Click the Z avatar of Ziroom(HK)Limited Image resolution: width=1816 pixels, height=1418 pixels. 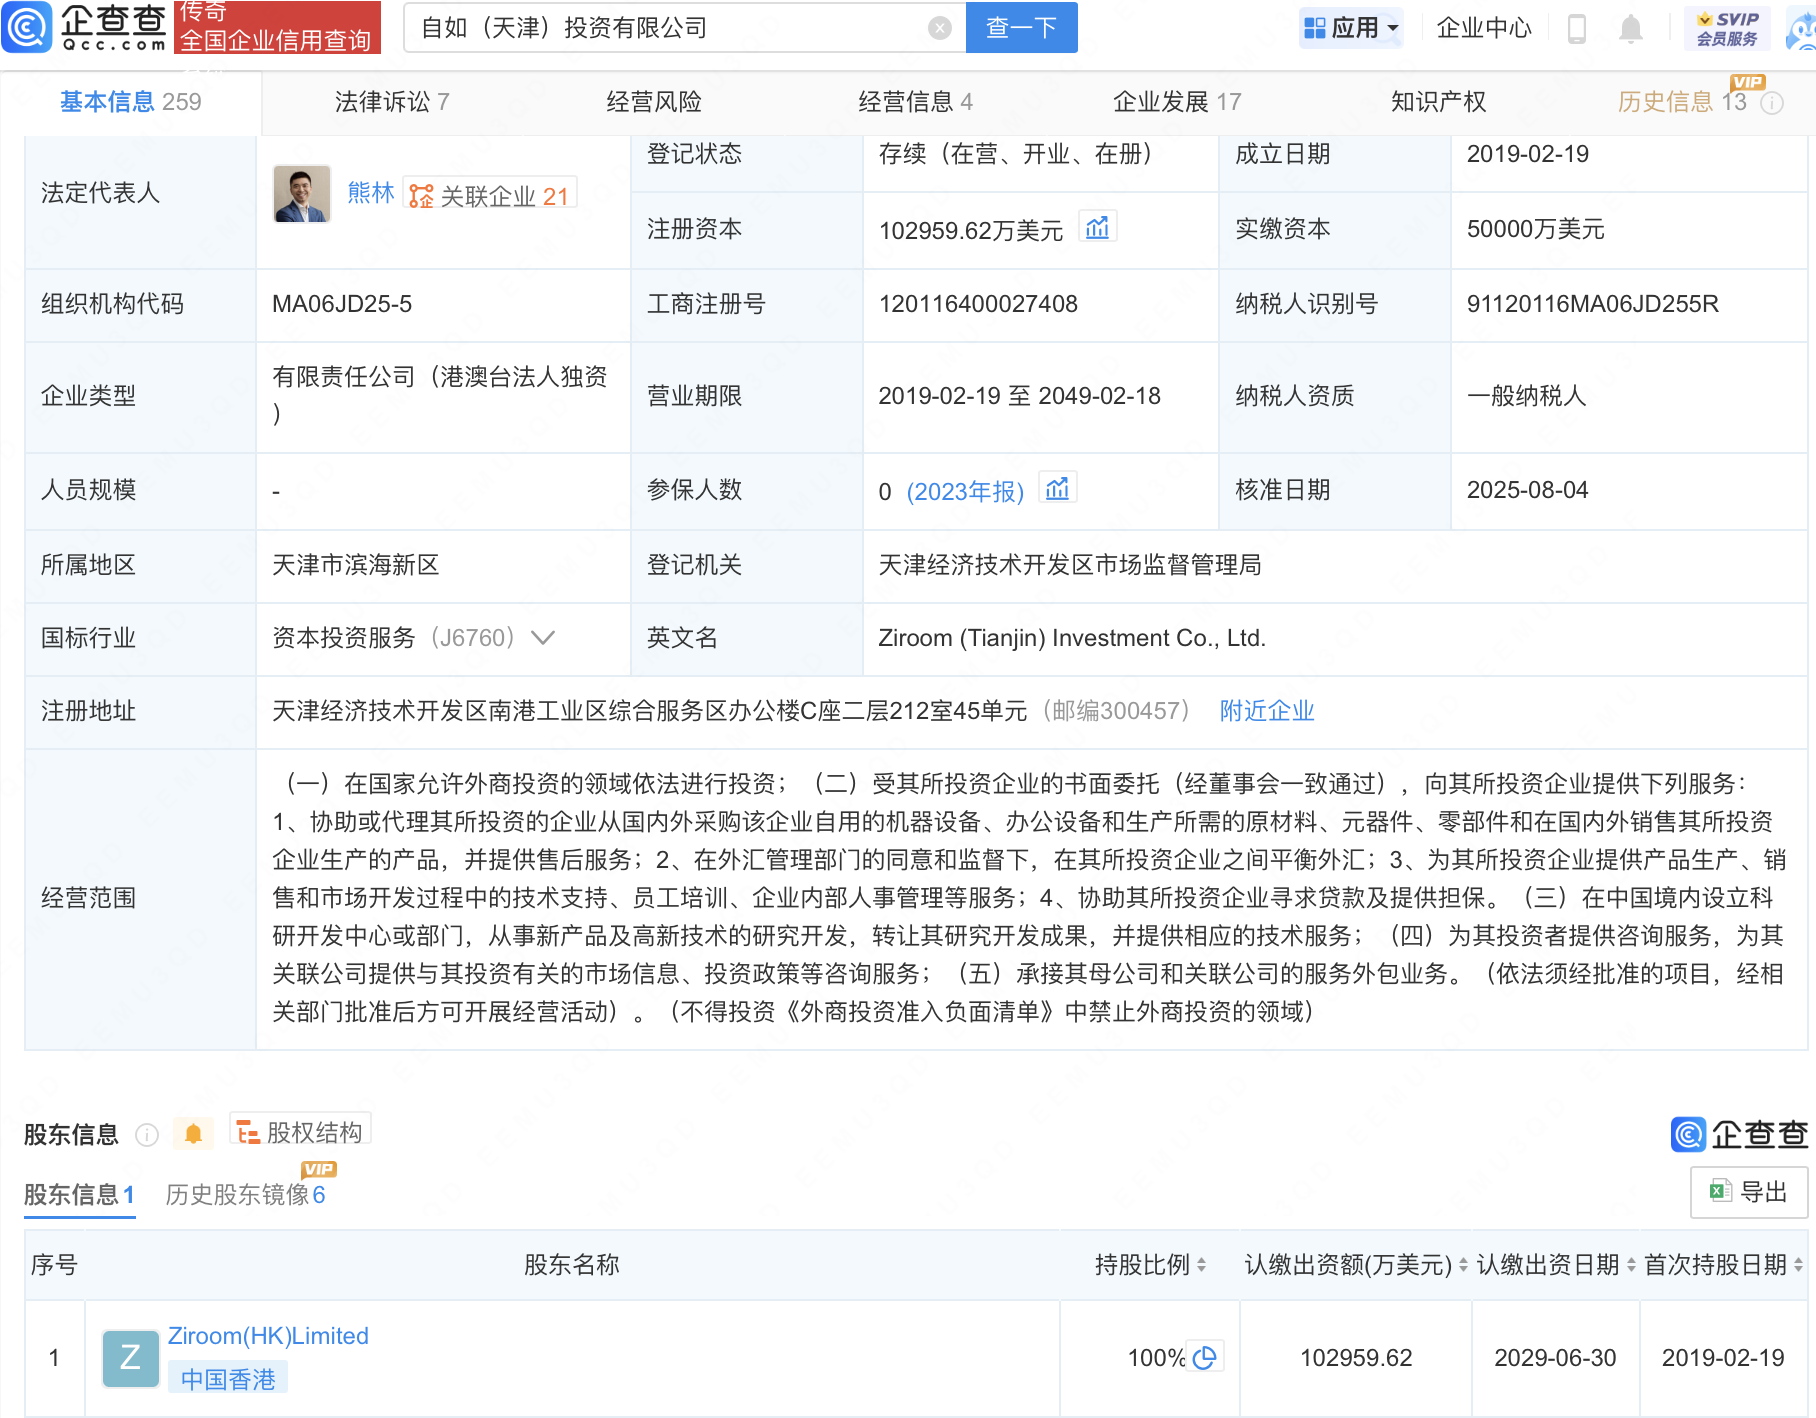point(130,1358)
